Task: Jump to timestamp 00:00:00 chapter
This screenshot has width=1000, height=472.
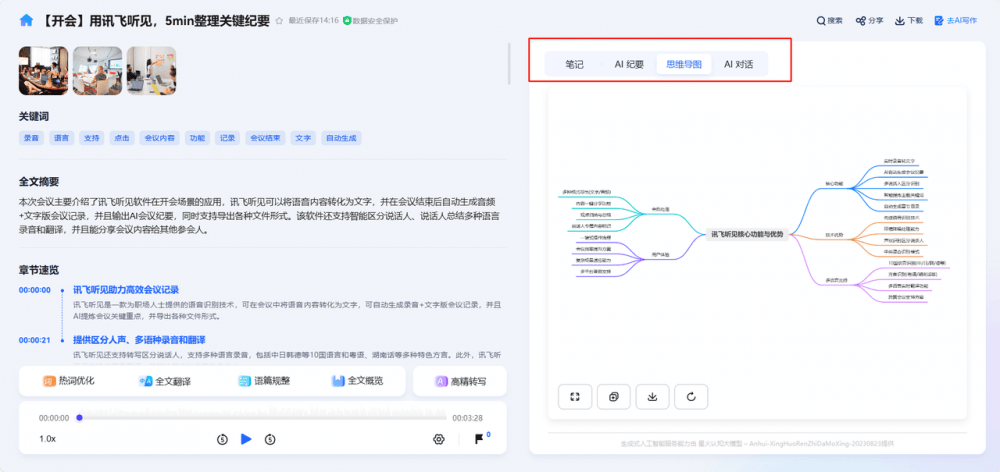Action: (x=34, y=290)
